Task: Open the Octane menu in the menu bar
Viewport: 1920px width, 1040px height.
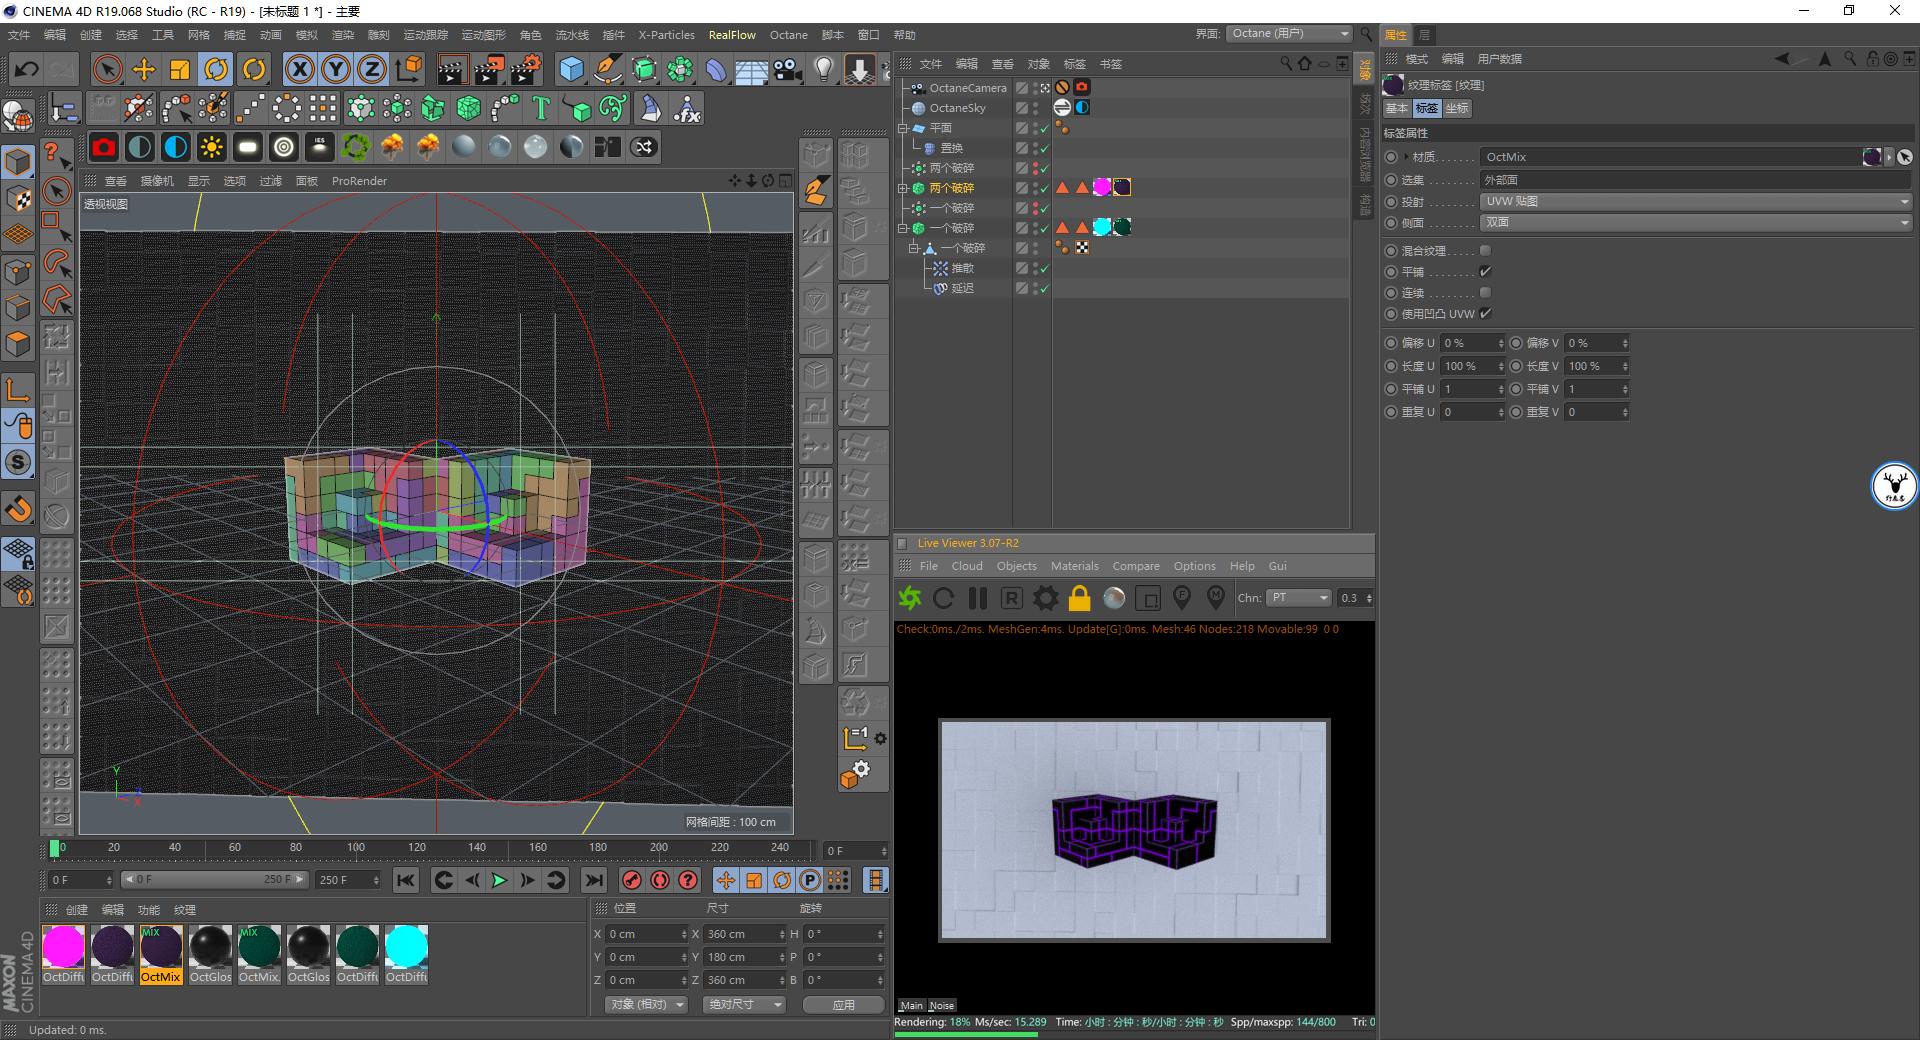Action: click(x=788, y=34)
